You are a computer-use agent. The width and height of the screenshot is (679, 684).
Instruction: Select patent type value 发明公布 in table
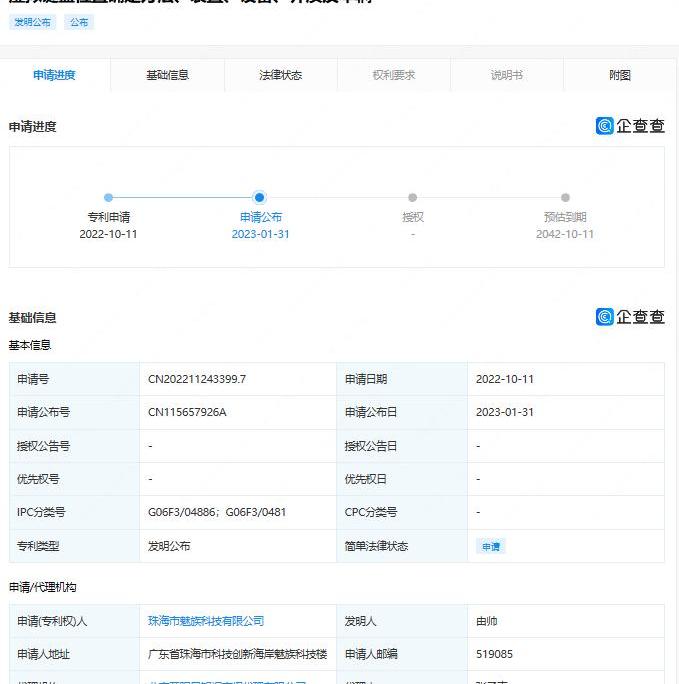coord(169,546)
